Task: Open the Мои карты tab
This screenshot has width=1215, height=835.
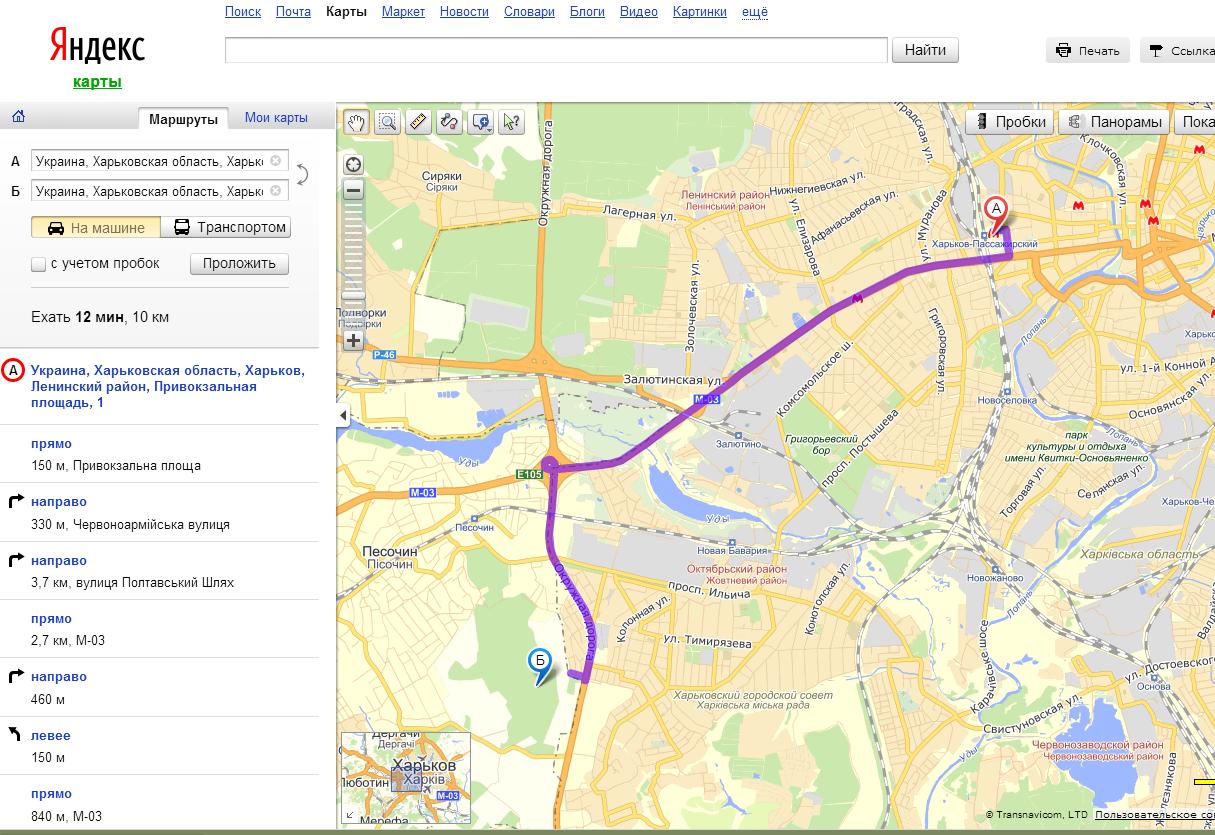Action: [276, 117]
